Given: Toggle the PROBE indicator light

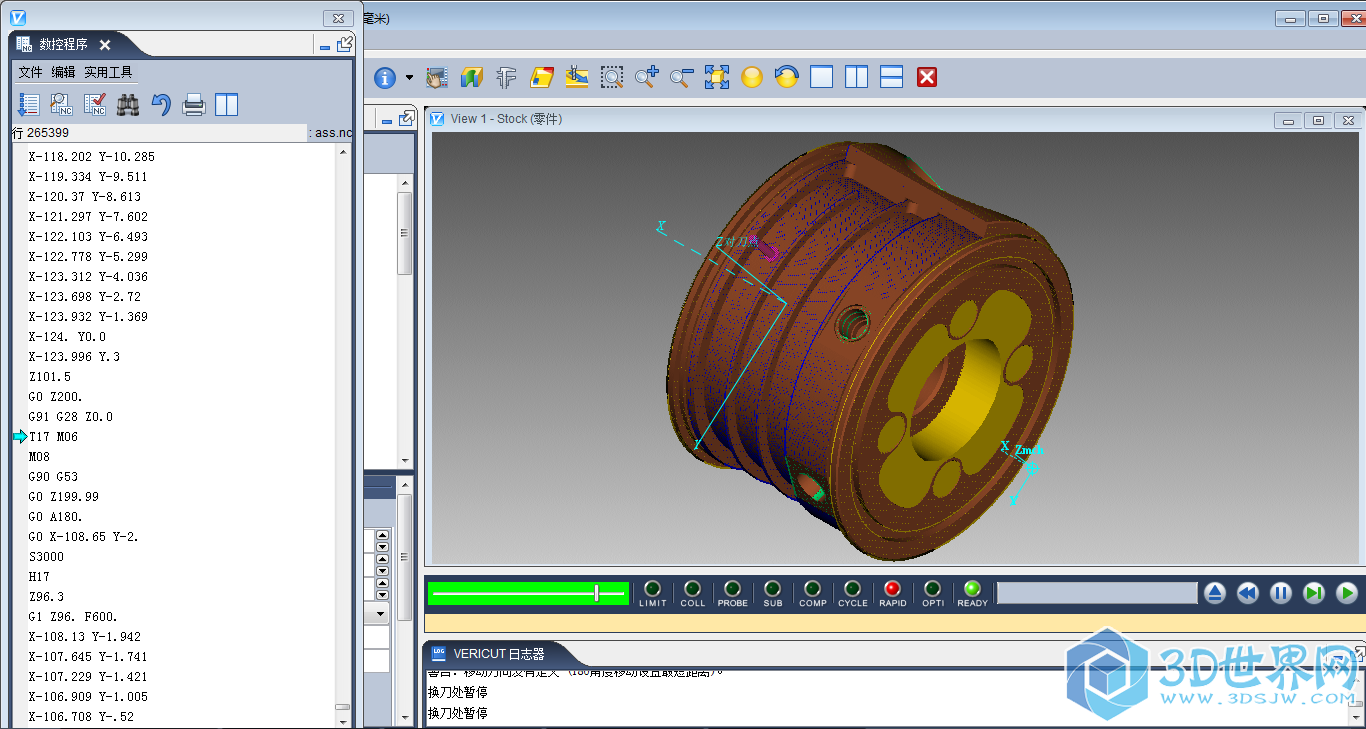Looking at the screenshot, I should click(x=733, y=588).
